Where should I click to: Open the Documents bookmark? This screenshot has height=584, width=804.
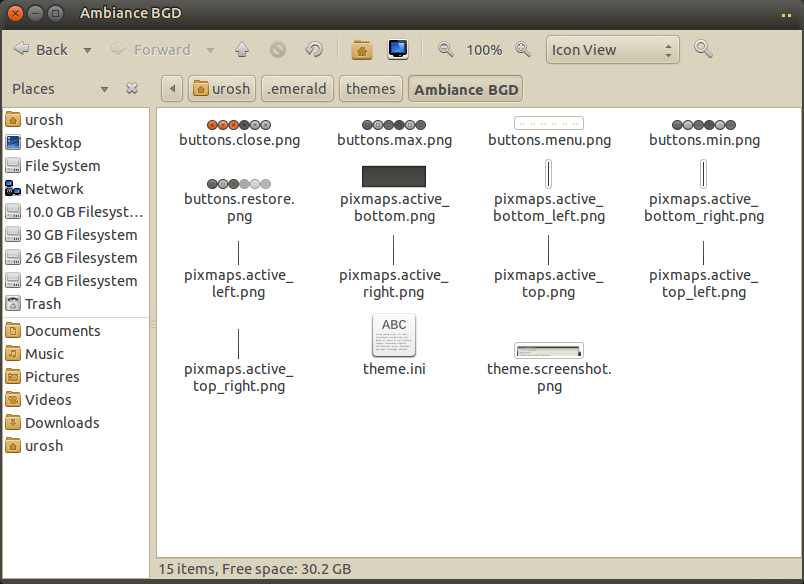[x=76, y=331]
